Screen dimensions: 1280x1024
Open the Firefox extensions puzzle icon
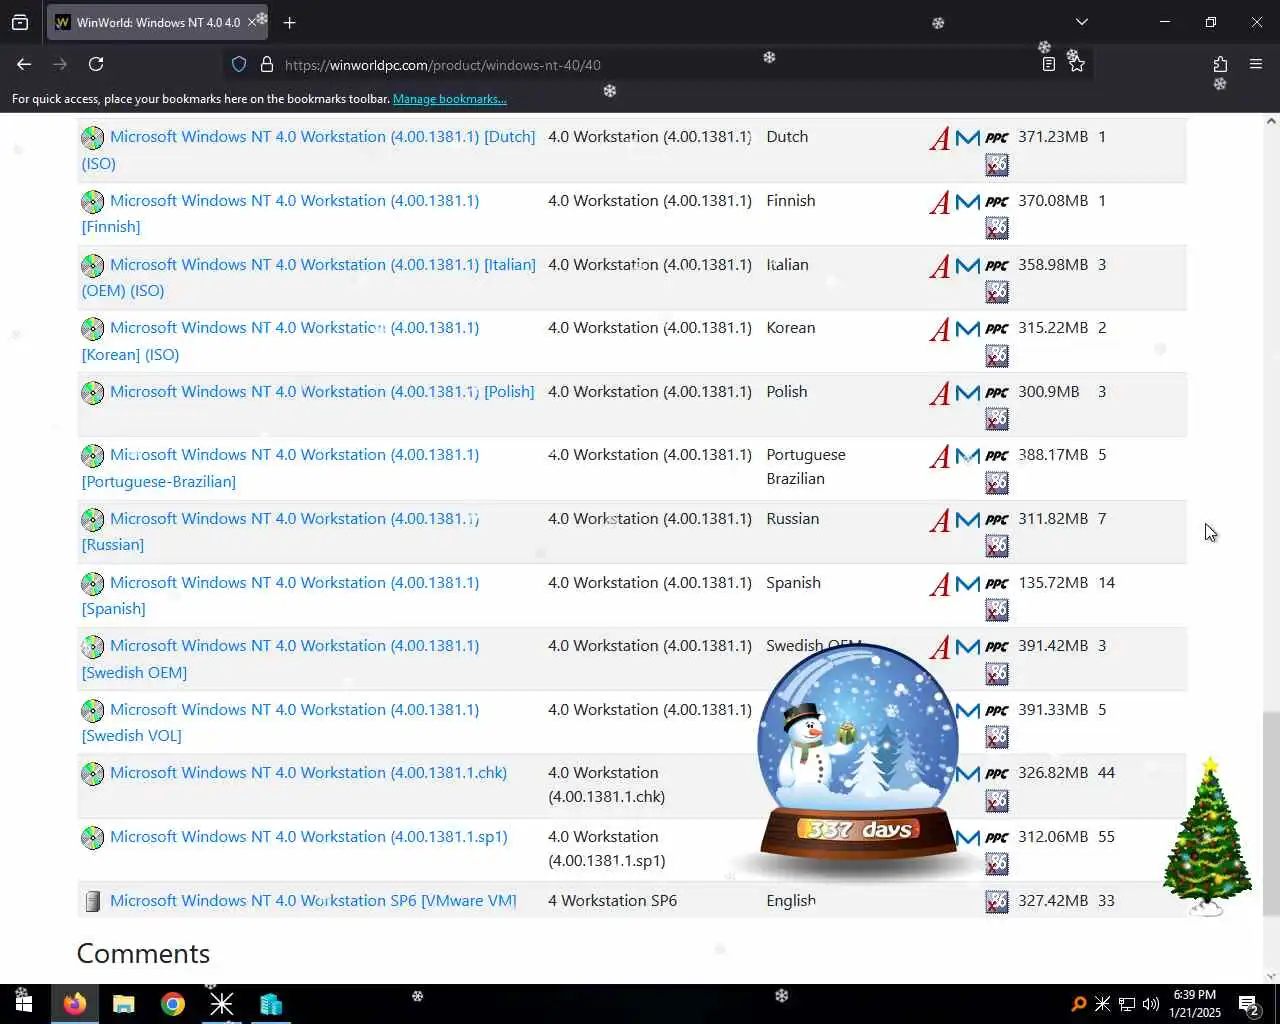[x=1220, y=64]
